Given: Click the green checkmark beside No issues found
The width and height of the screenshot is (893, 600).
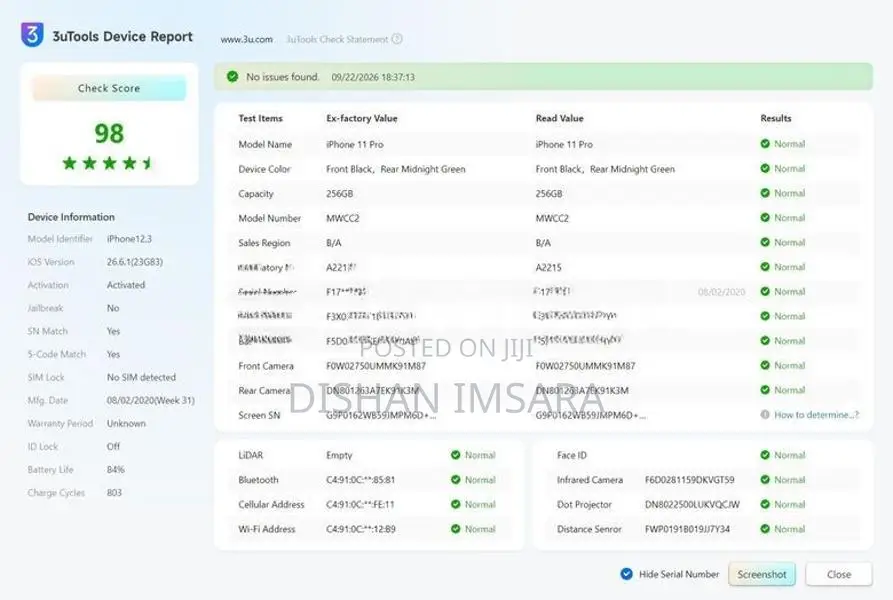Looking at the screenshot, I should (x=232, y=76).
